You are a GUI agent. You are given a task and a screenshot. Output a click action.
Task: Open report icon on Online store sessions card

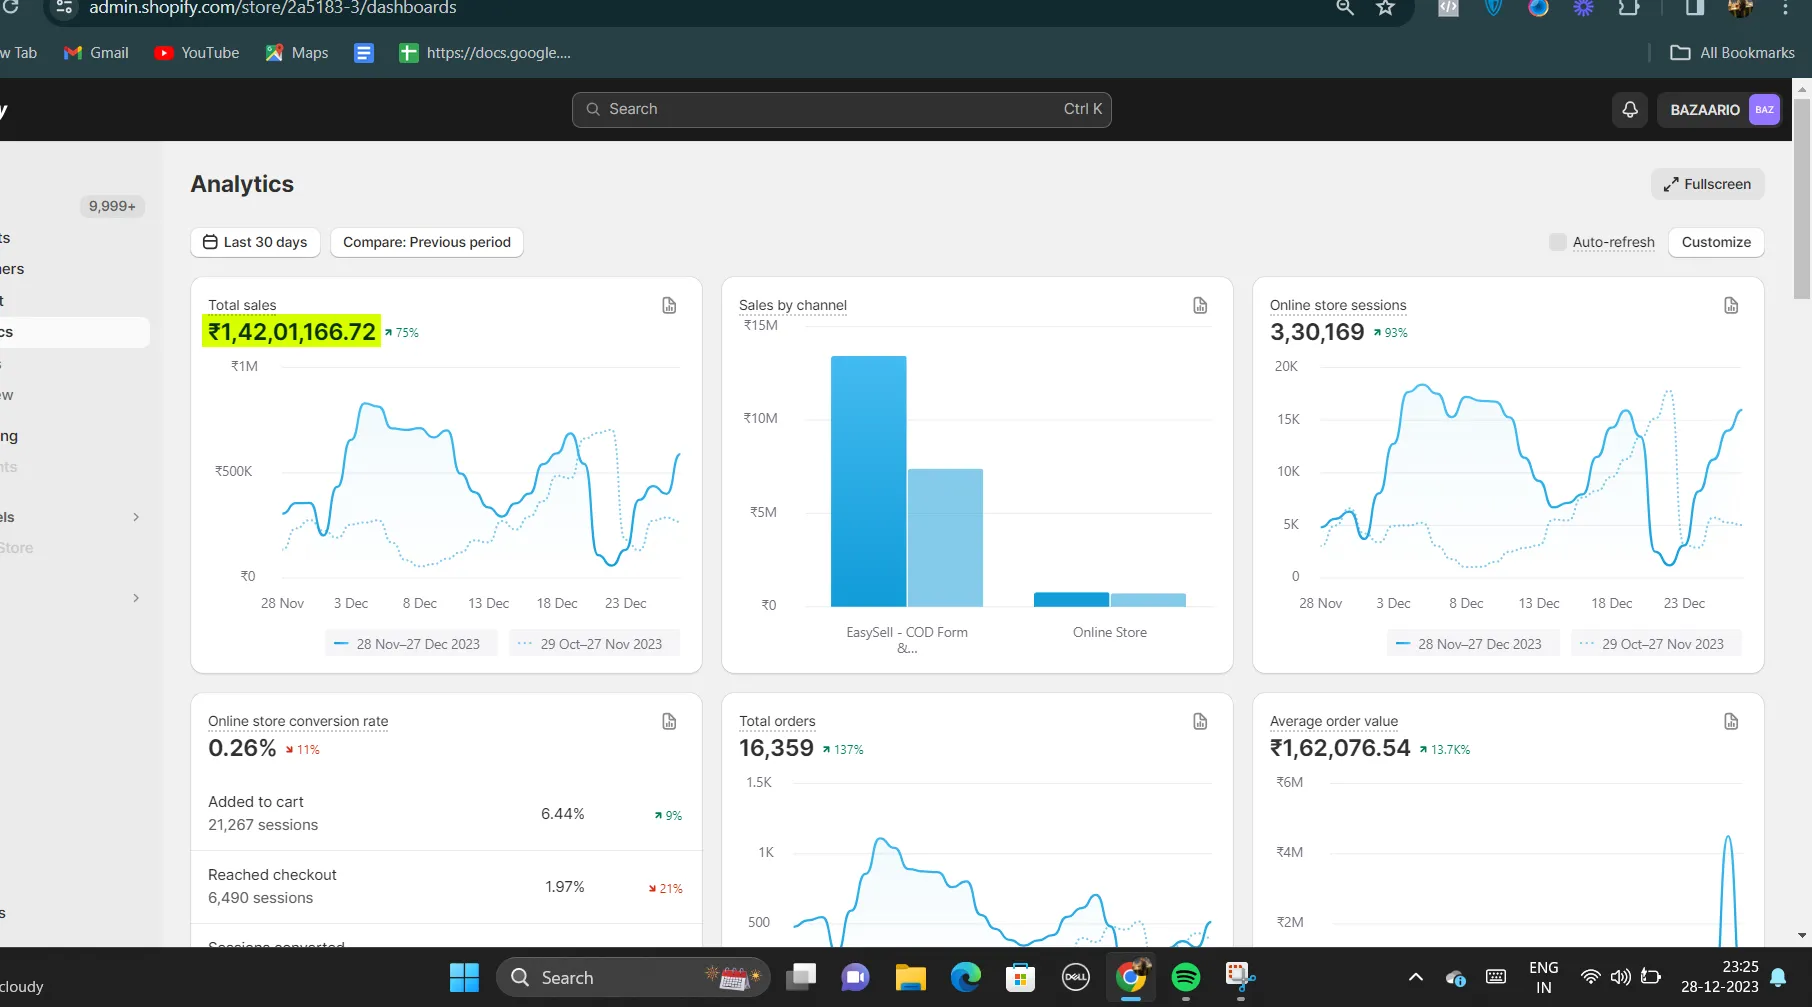pos(1731,306)
